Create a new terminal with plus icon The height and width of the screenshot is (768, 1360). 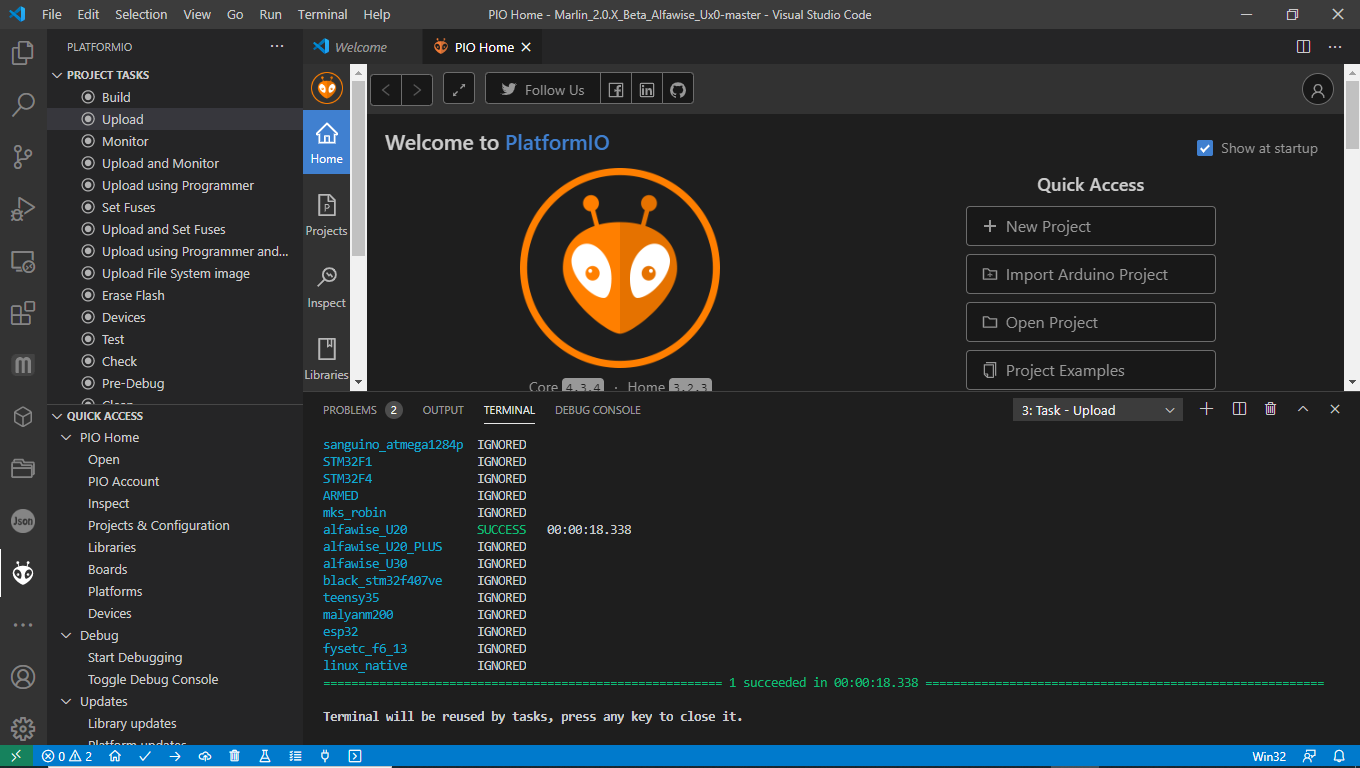(x=1206, y=409)
